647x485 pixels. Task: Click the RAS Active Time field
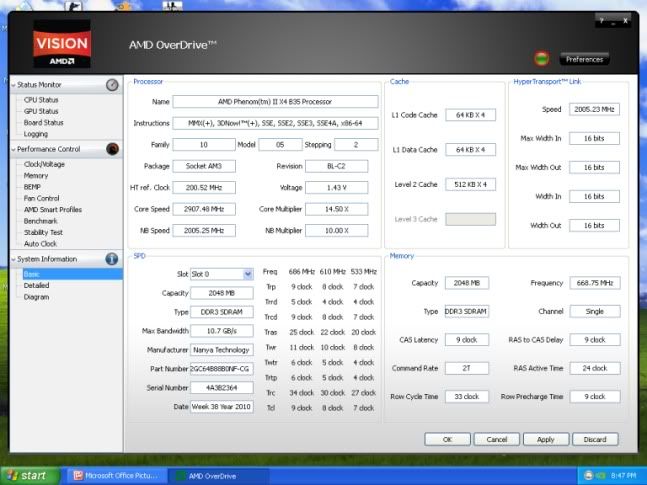(595, 368)
